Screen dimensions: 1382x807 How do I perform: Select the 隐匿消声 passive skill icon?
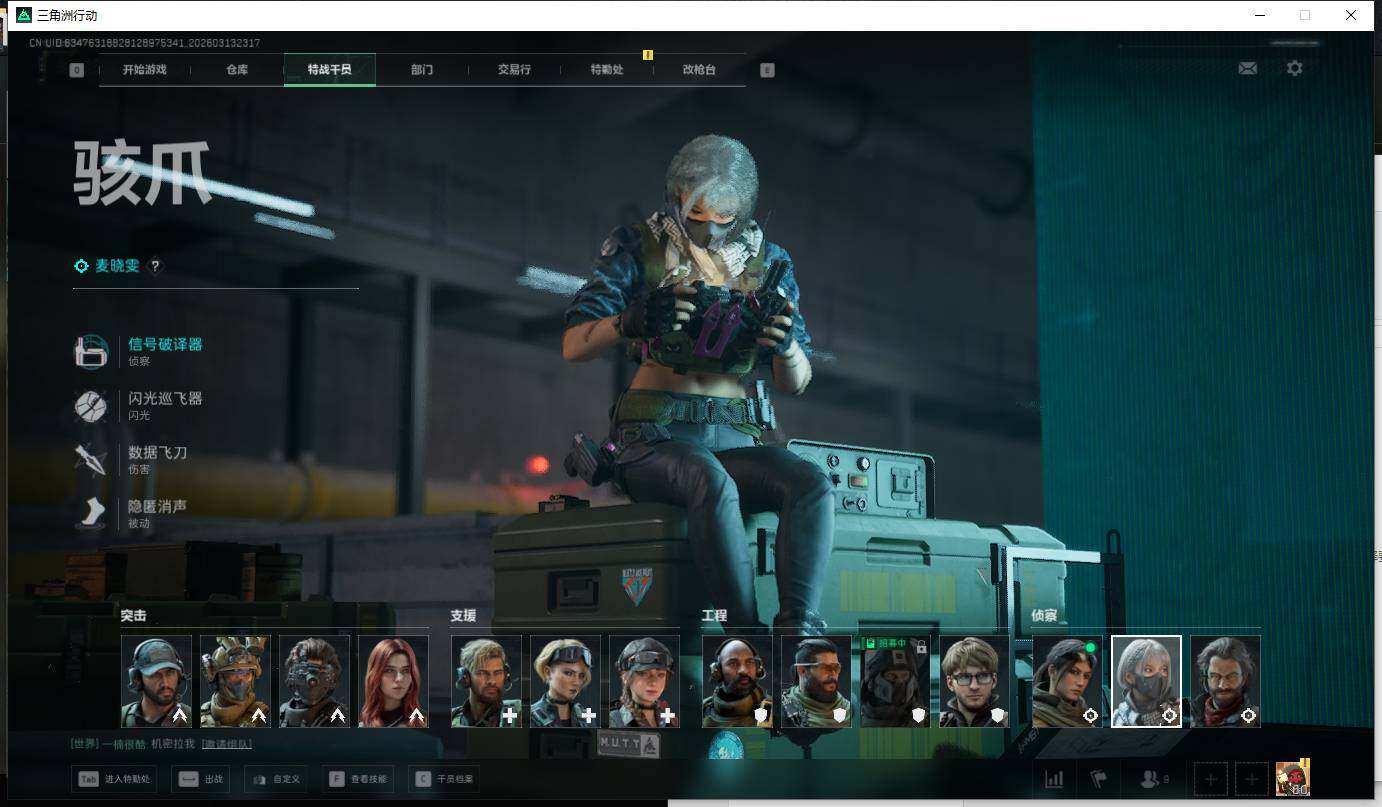(x=91, y=513)
